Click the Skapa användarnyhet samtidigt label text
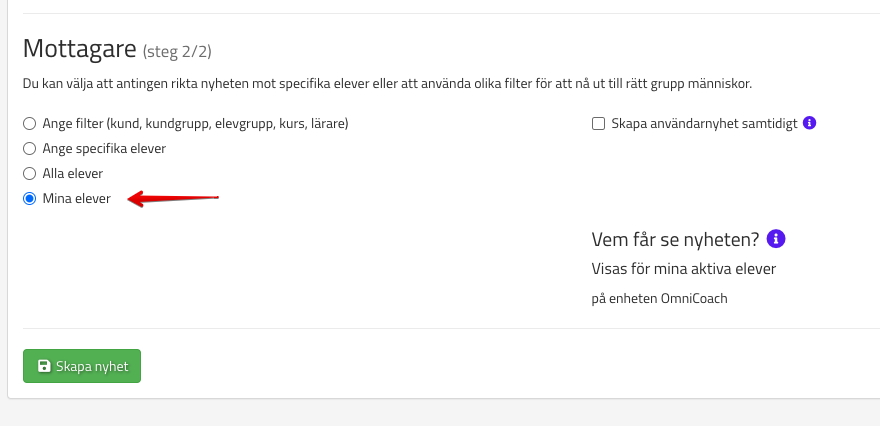 click(x=704, y=124)
